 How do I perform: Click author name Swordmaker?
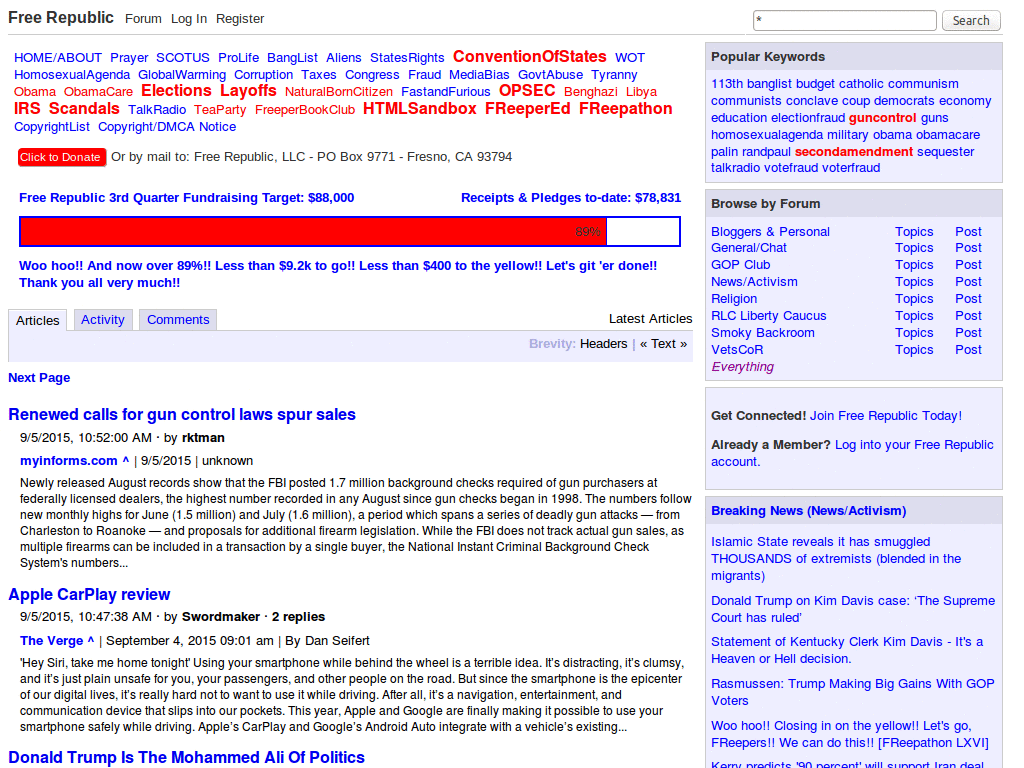(x=221, y=616)
